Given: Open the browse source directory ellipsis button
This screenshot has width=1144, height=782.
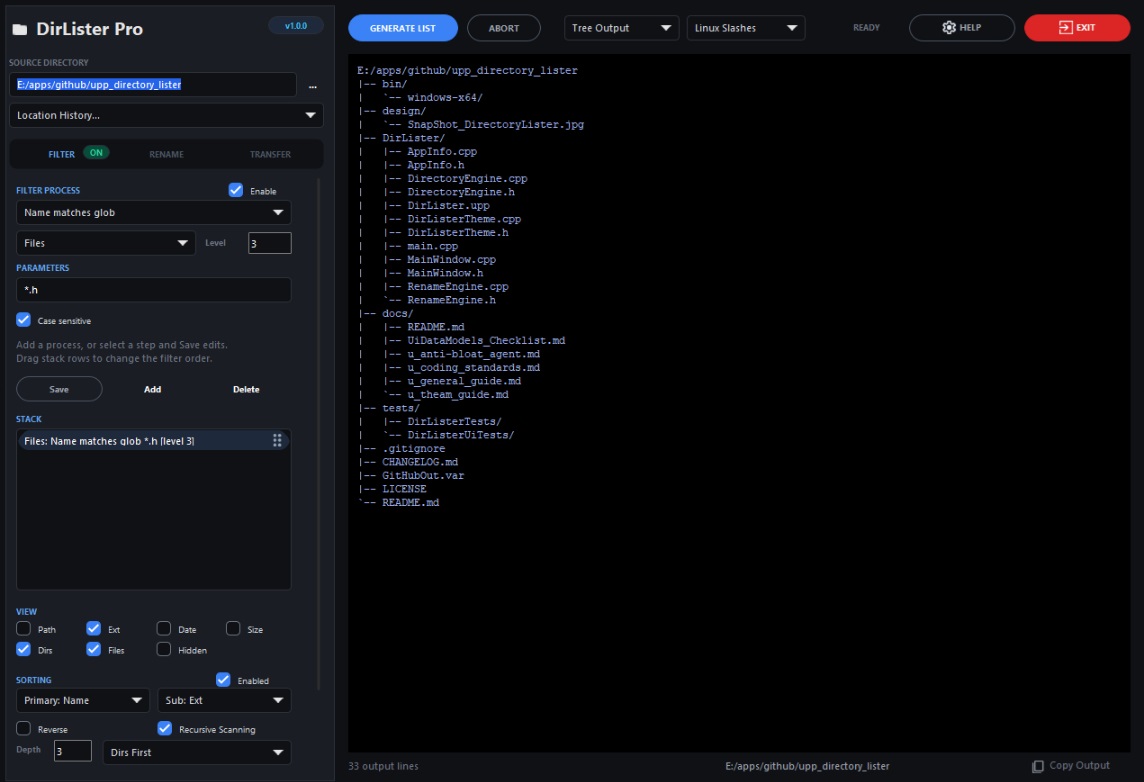Looking at the screenshot, I should pos(312,85).
